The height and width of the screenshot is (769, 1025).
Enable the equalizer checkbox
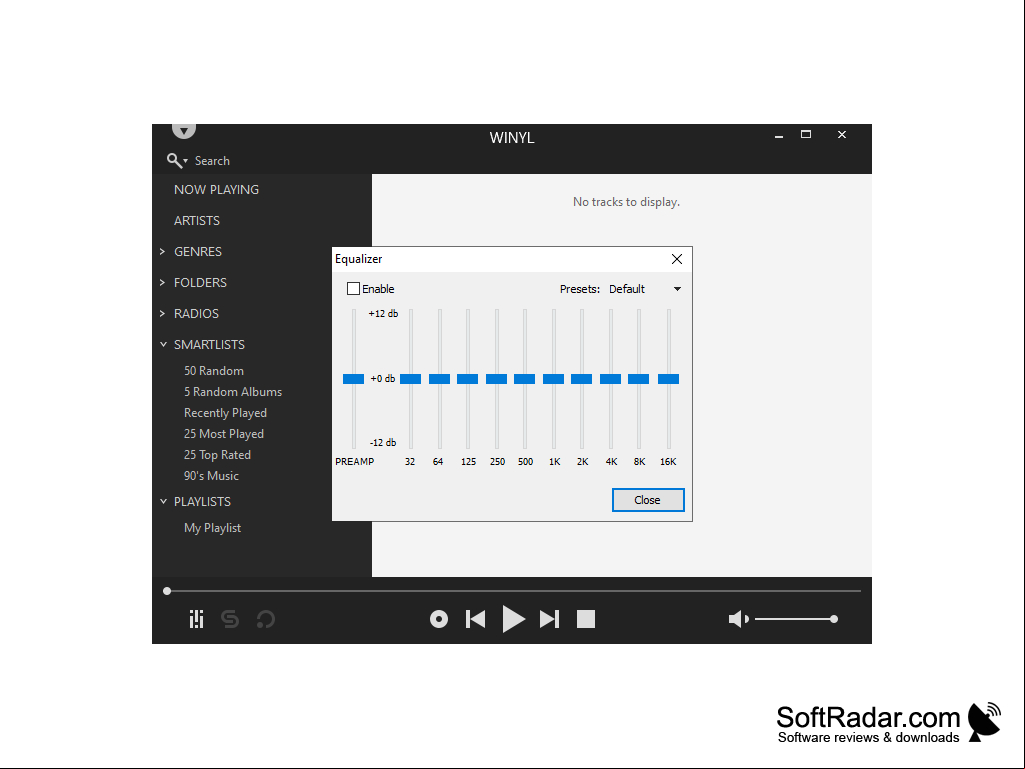354,288
